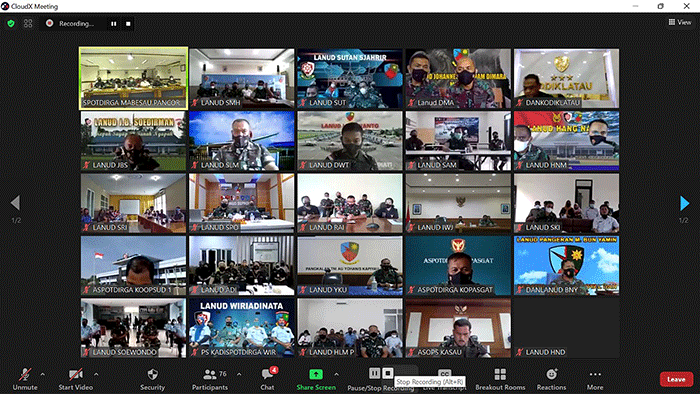Select the LANUD YKU video tile
The height and width of the screenshot is (394, 700).
pos(350,265)
